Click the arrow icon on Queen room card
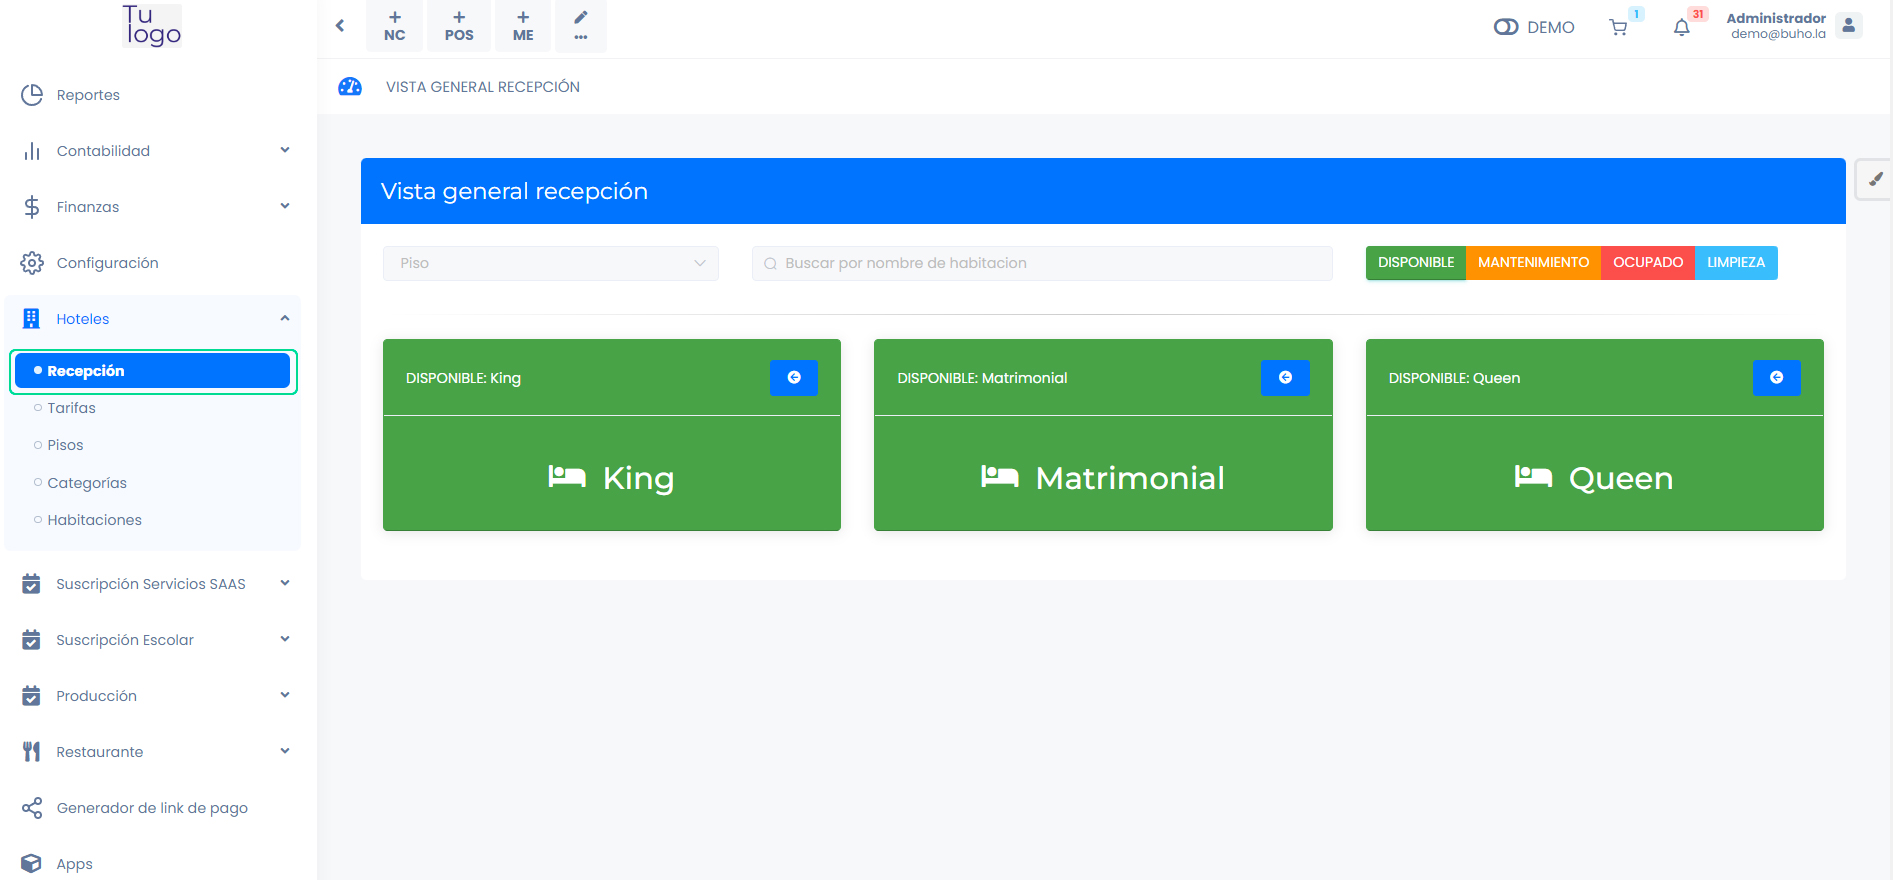The image size is (1893, 880). 1776,378
